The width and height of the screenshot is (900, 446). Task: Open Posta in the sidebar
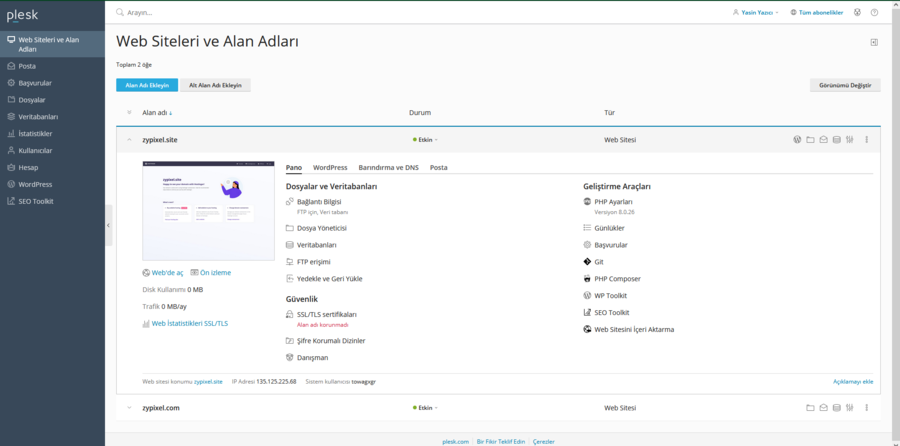tap(52, 66)
